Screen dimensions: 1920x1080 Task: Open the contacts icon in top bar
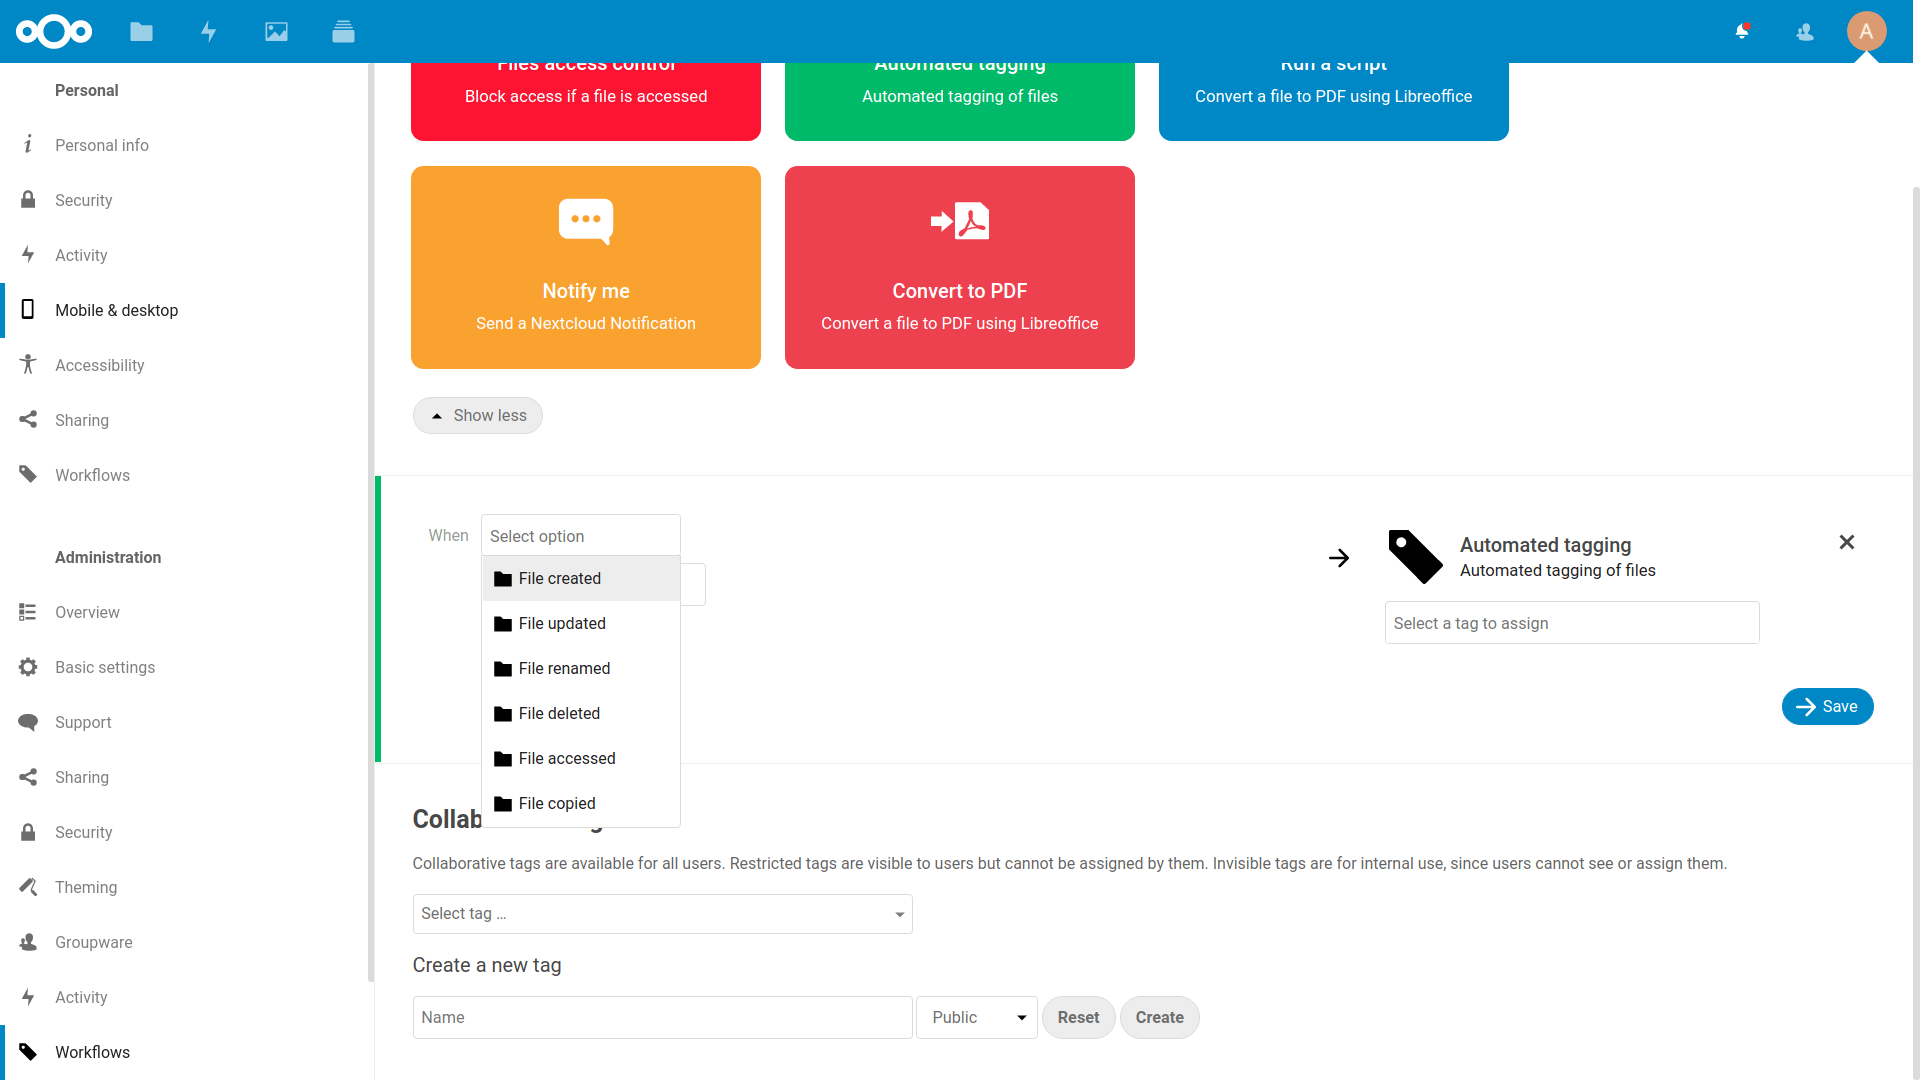[1804, 31]
